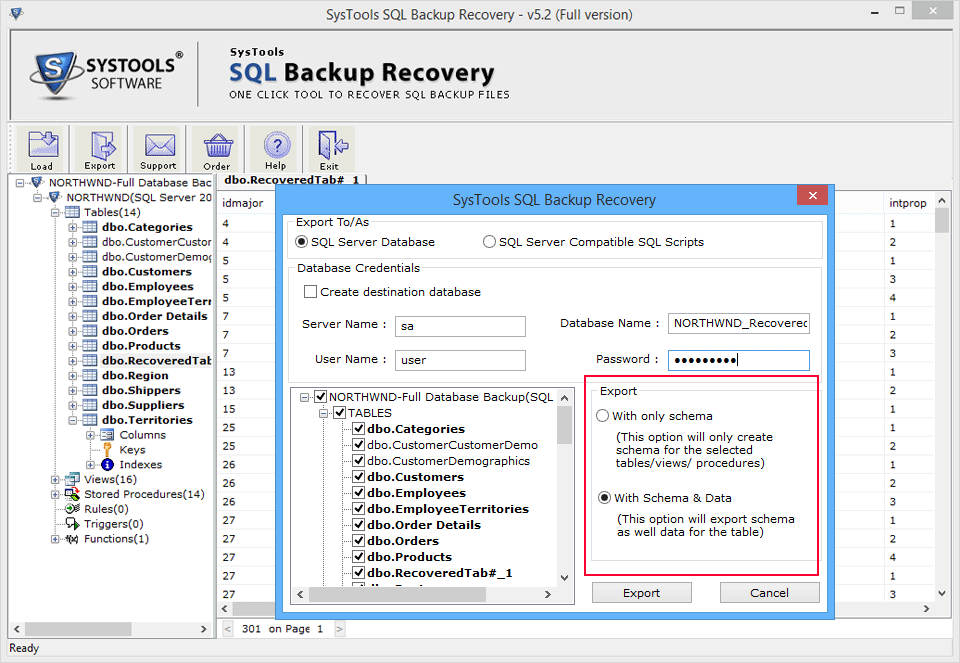This screenshot has height=663, width=960.
Task: Select the Views(16) node icon
Action: click(x=72, y=479)
